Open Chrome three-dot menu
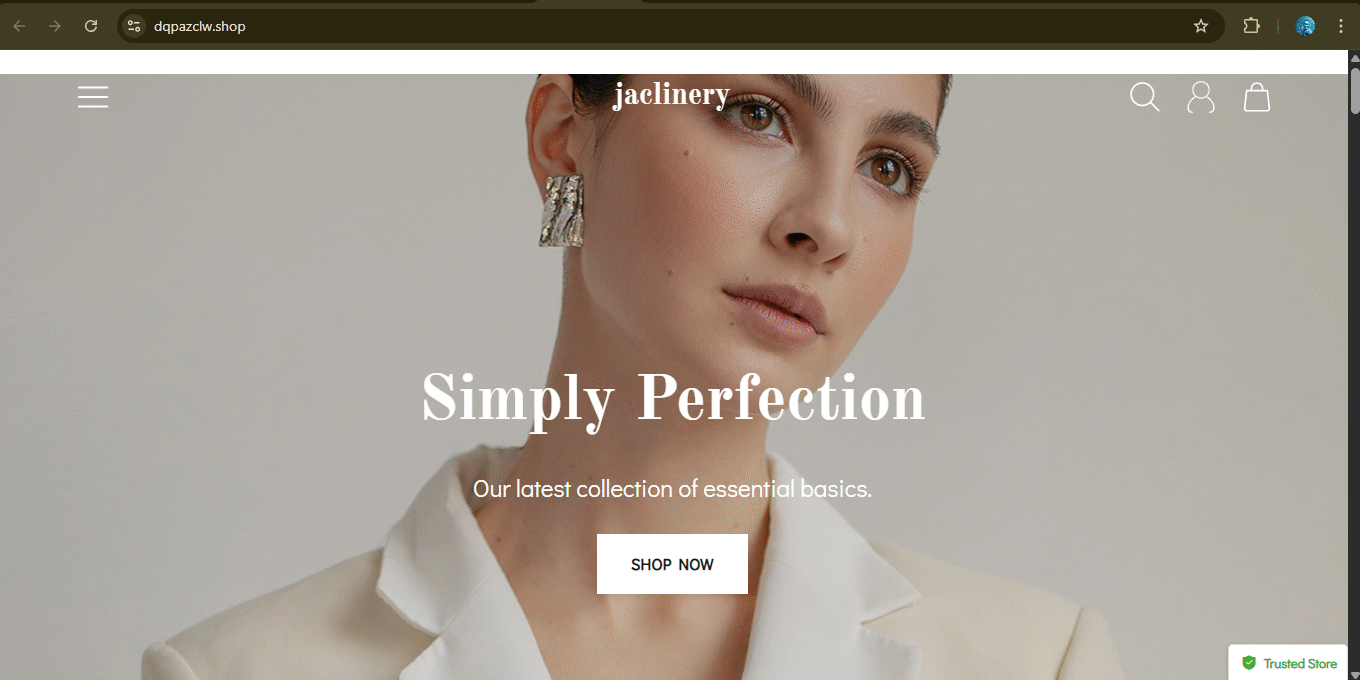 point(1340,26)
